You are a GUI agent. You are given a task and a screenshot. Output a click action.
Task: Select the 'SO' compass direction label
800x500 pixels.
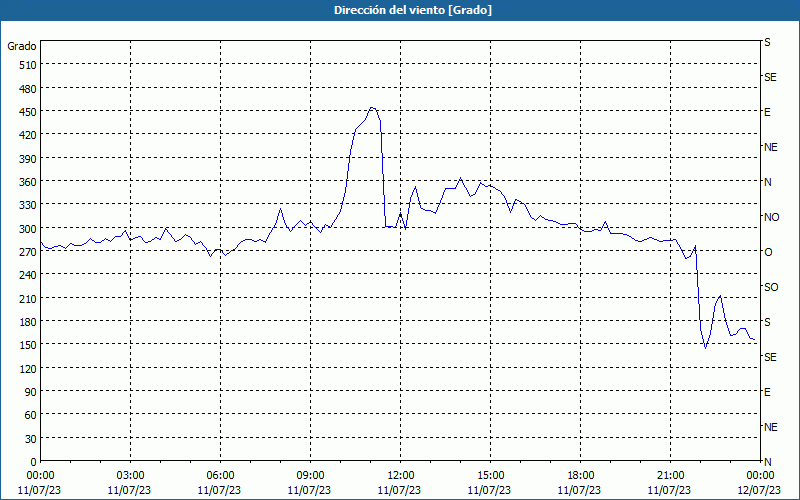click(x=771, y=287)
